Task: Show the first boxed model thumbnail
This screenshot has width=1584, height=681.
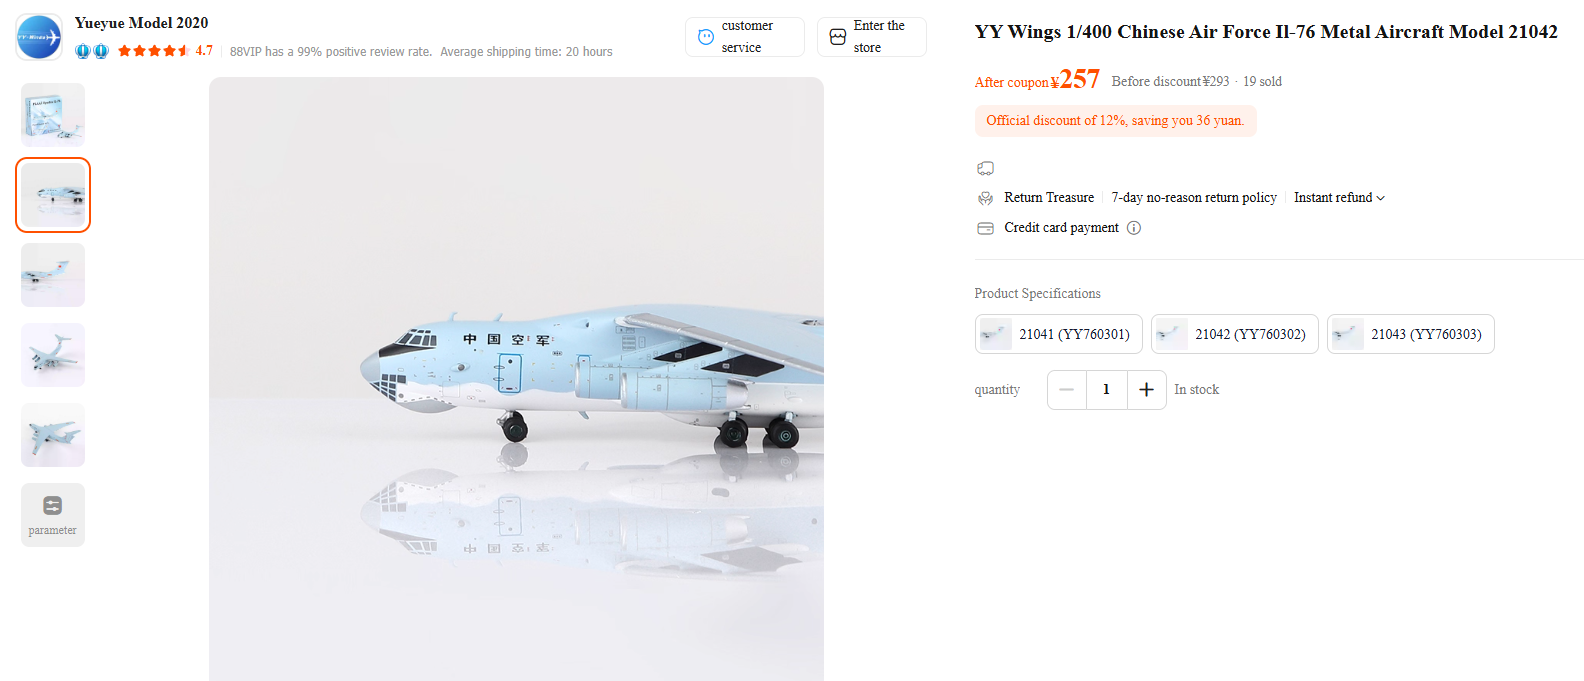Action: click(53, 115)
